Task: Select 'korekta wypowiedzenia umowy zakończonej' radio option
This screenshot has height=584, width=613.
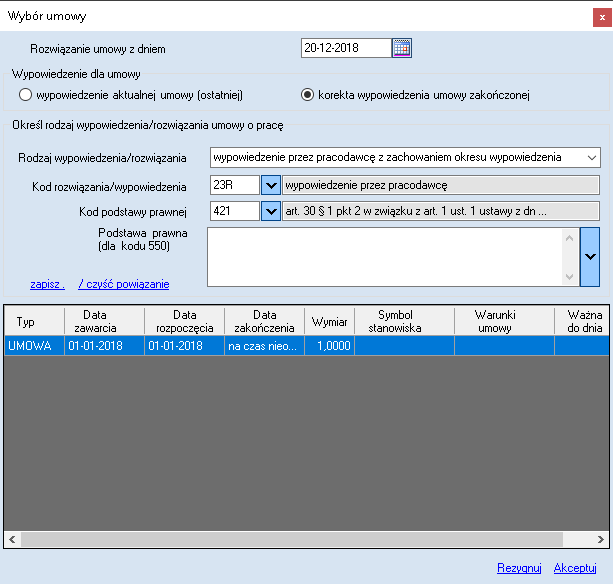Action: pyautogui.click(x=309, y=95)
